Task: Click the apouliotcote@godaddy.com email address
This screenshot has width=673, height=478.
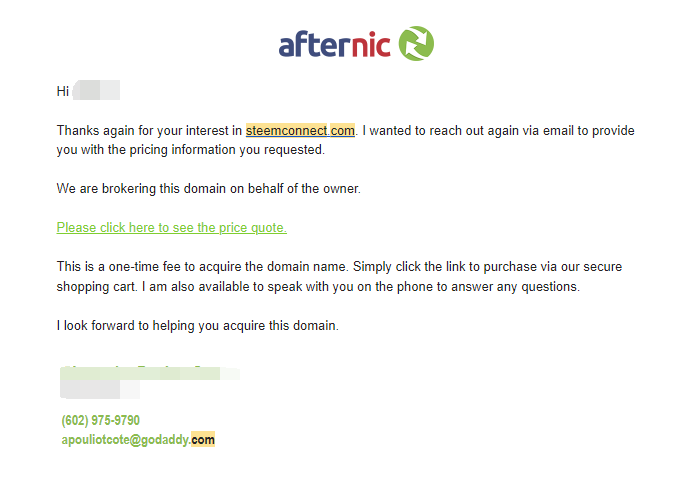Action: click(x=138, y=440)
